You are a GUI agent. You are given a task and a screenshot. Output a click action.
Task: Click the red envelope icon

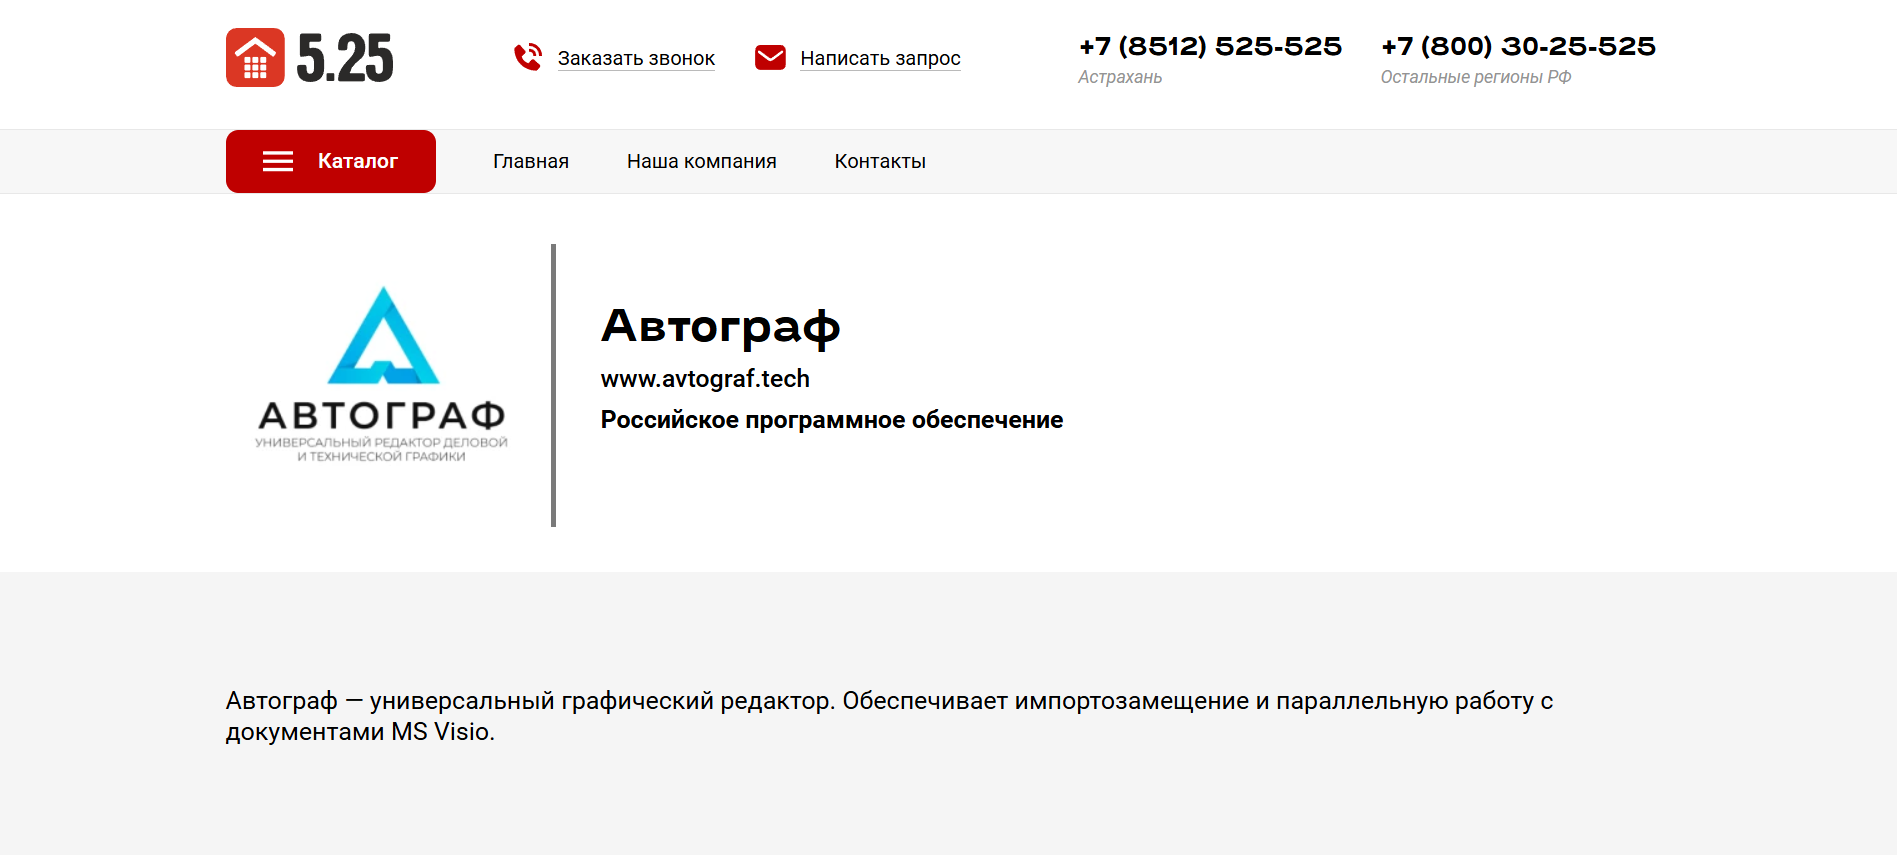[770, 57]
